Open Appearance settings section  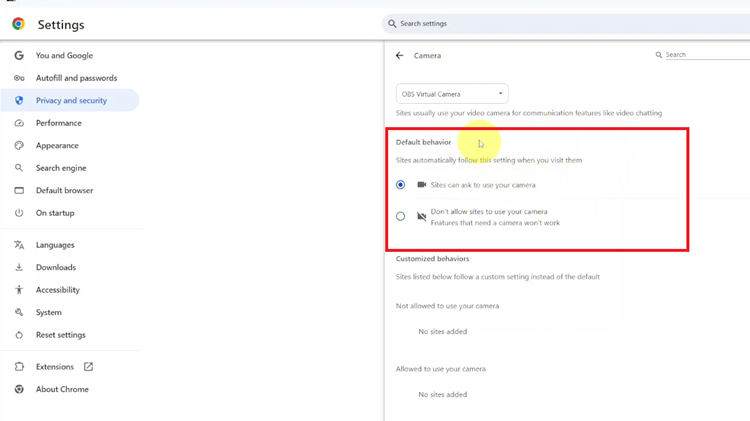coord(57,145)
